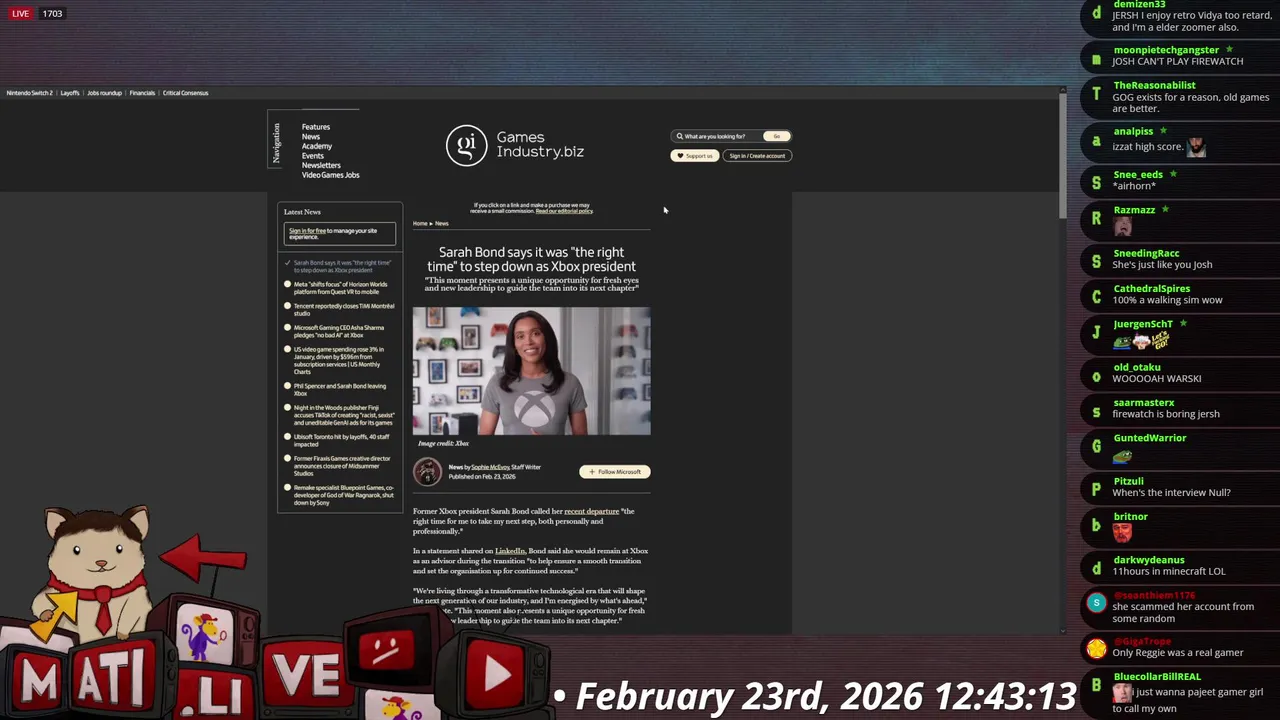The height and width of the screenshot is (720, 1280).
Task: Click username JuergenSchT in chat
Action: pyautogui.click(x=1143, y=324)
